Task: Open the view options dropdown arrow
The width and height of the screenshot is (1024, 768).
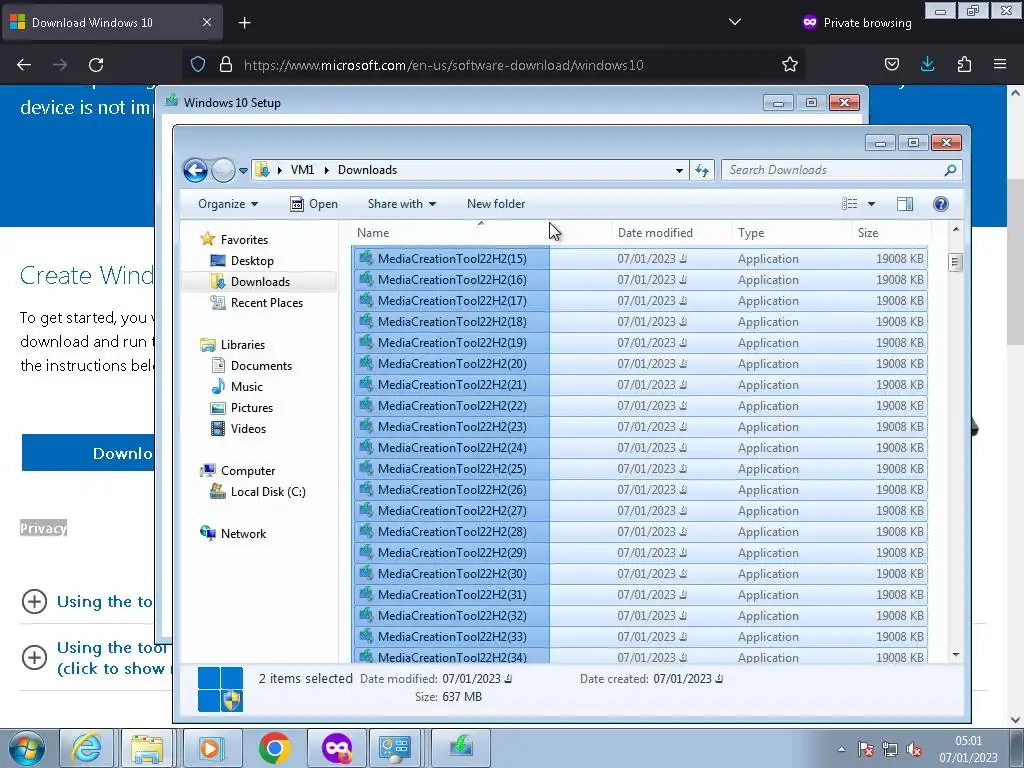Action: (x=871, y=204)
